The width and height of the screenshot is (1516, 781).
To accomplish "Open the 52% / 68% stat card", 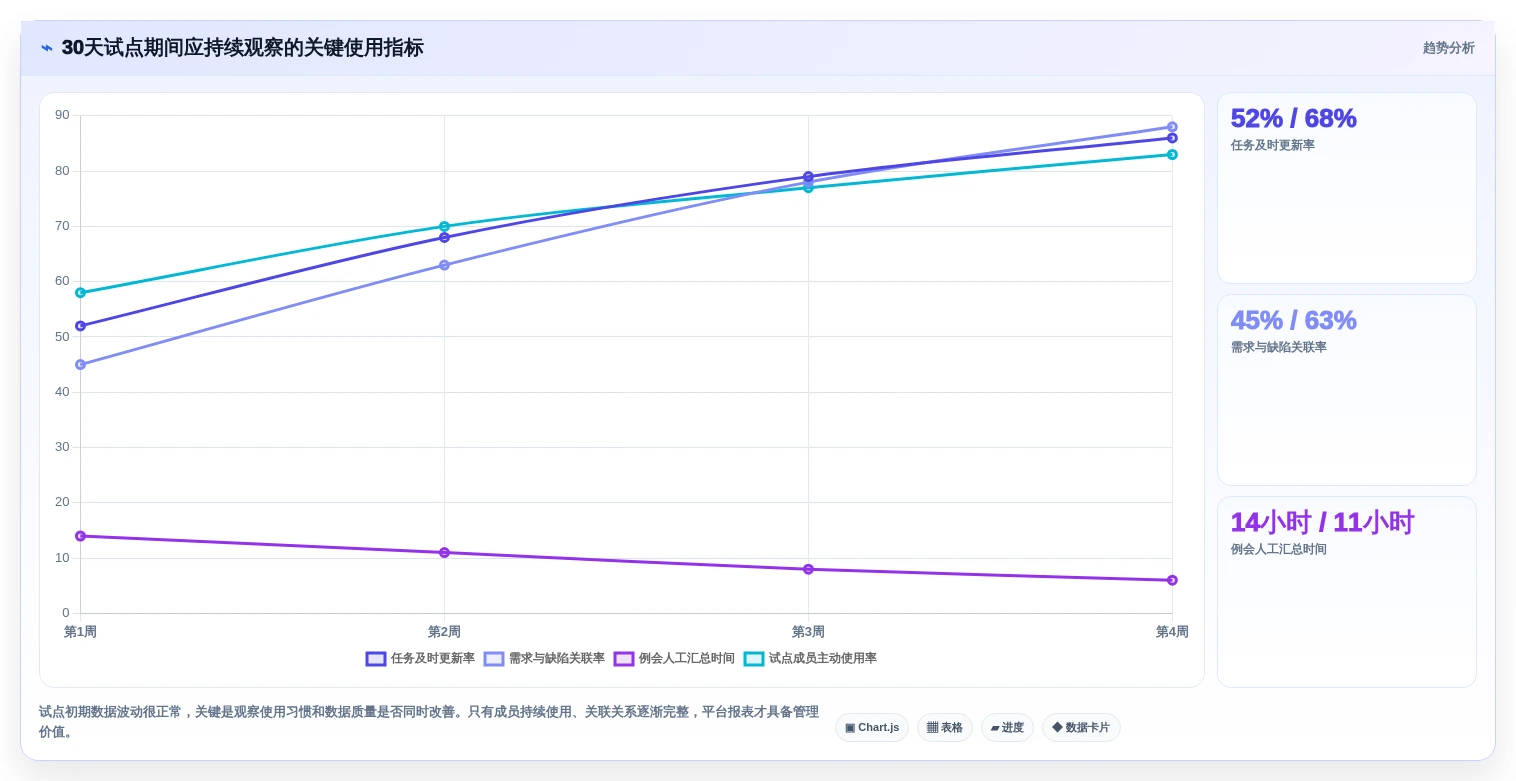I will (1346, 188).
